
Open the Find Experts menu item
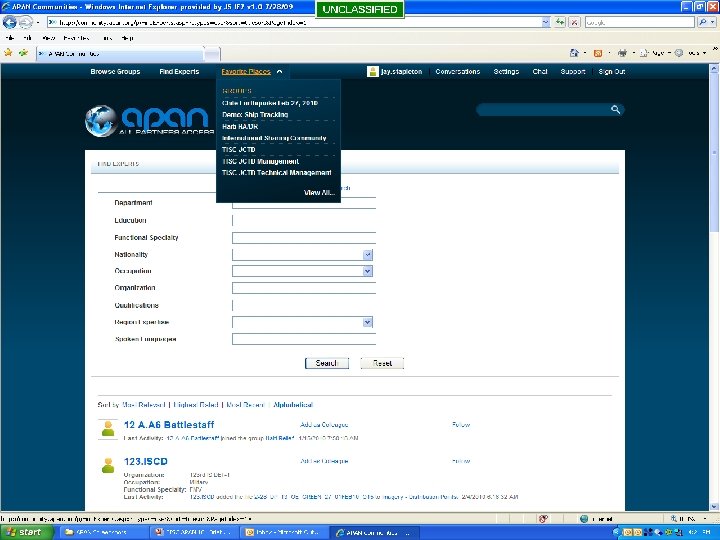tap(179, 72)
